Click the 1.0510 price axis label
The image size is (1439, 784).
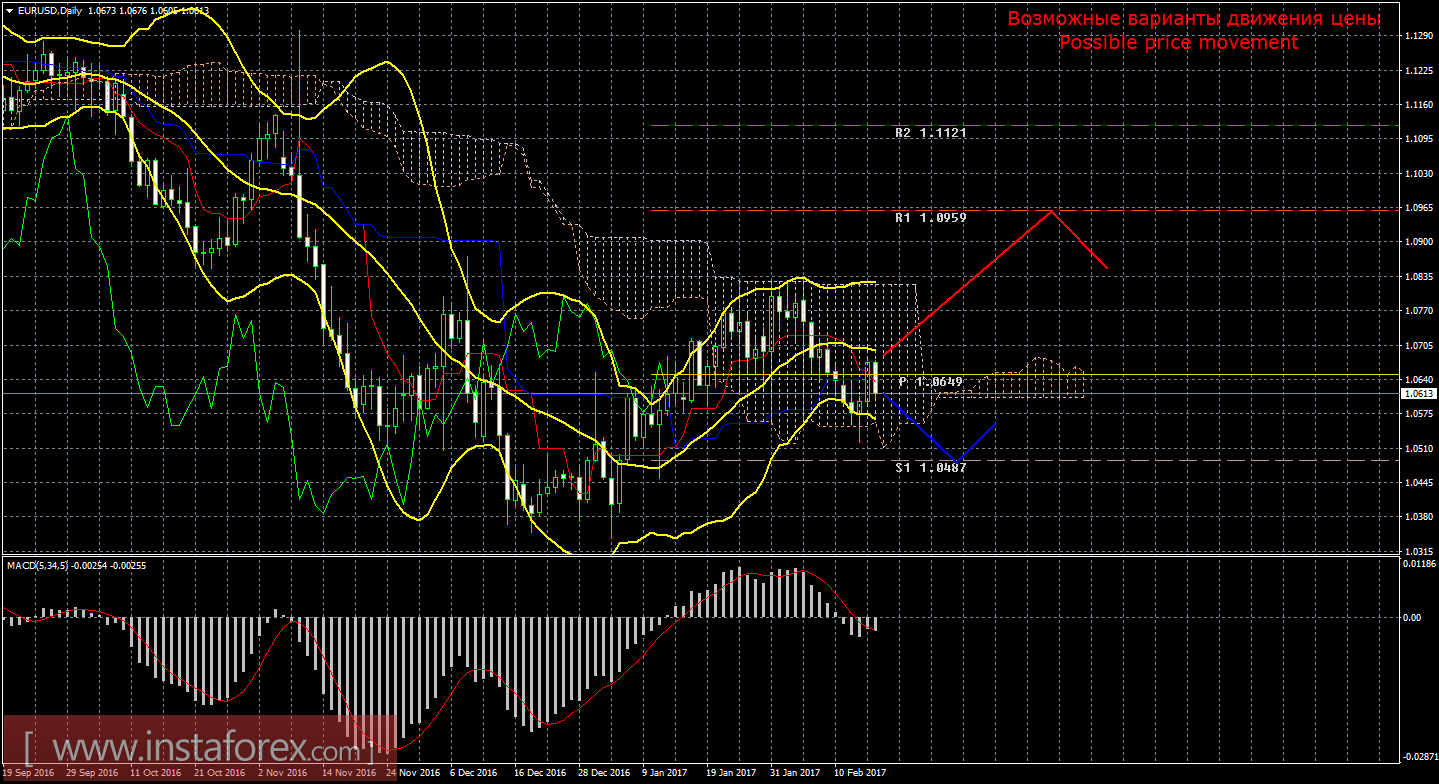point(1418,448)
